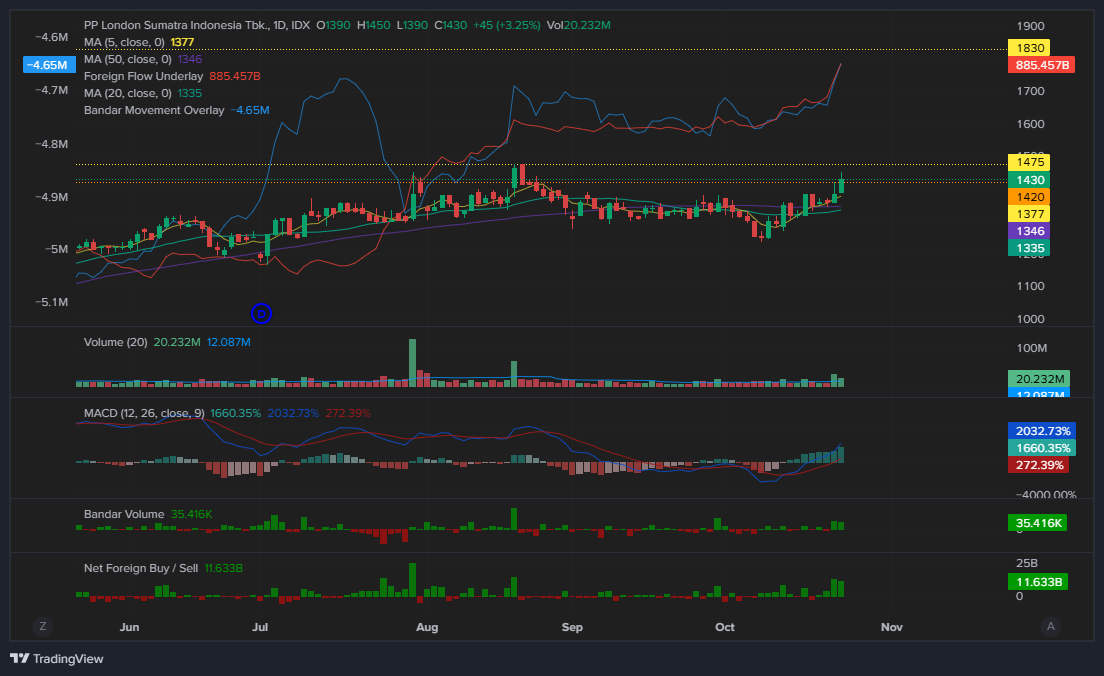This screenshot has height=676, width=1104.
Task: Click the blue -4.65M left scale label
Action: [x=49, y=65]
